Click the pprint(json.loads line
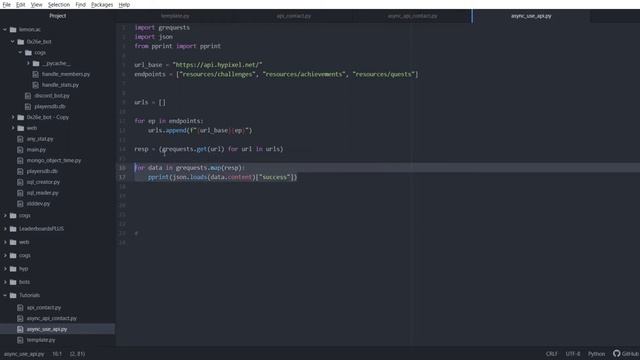Image resolution: width=640 pixels, height=360 pixels. click(x=222, y=177)
